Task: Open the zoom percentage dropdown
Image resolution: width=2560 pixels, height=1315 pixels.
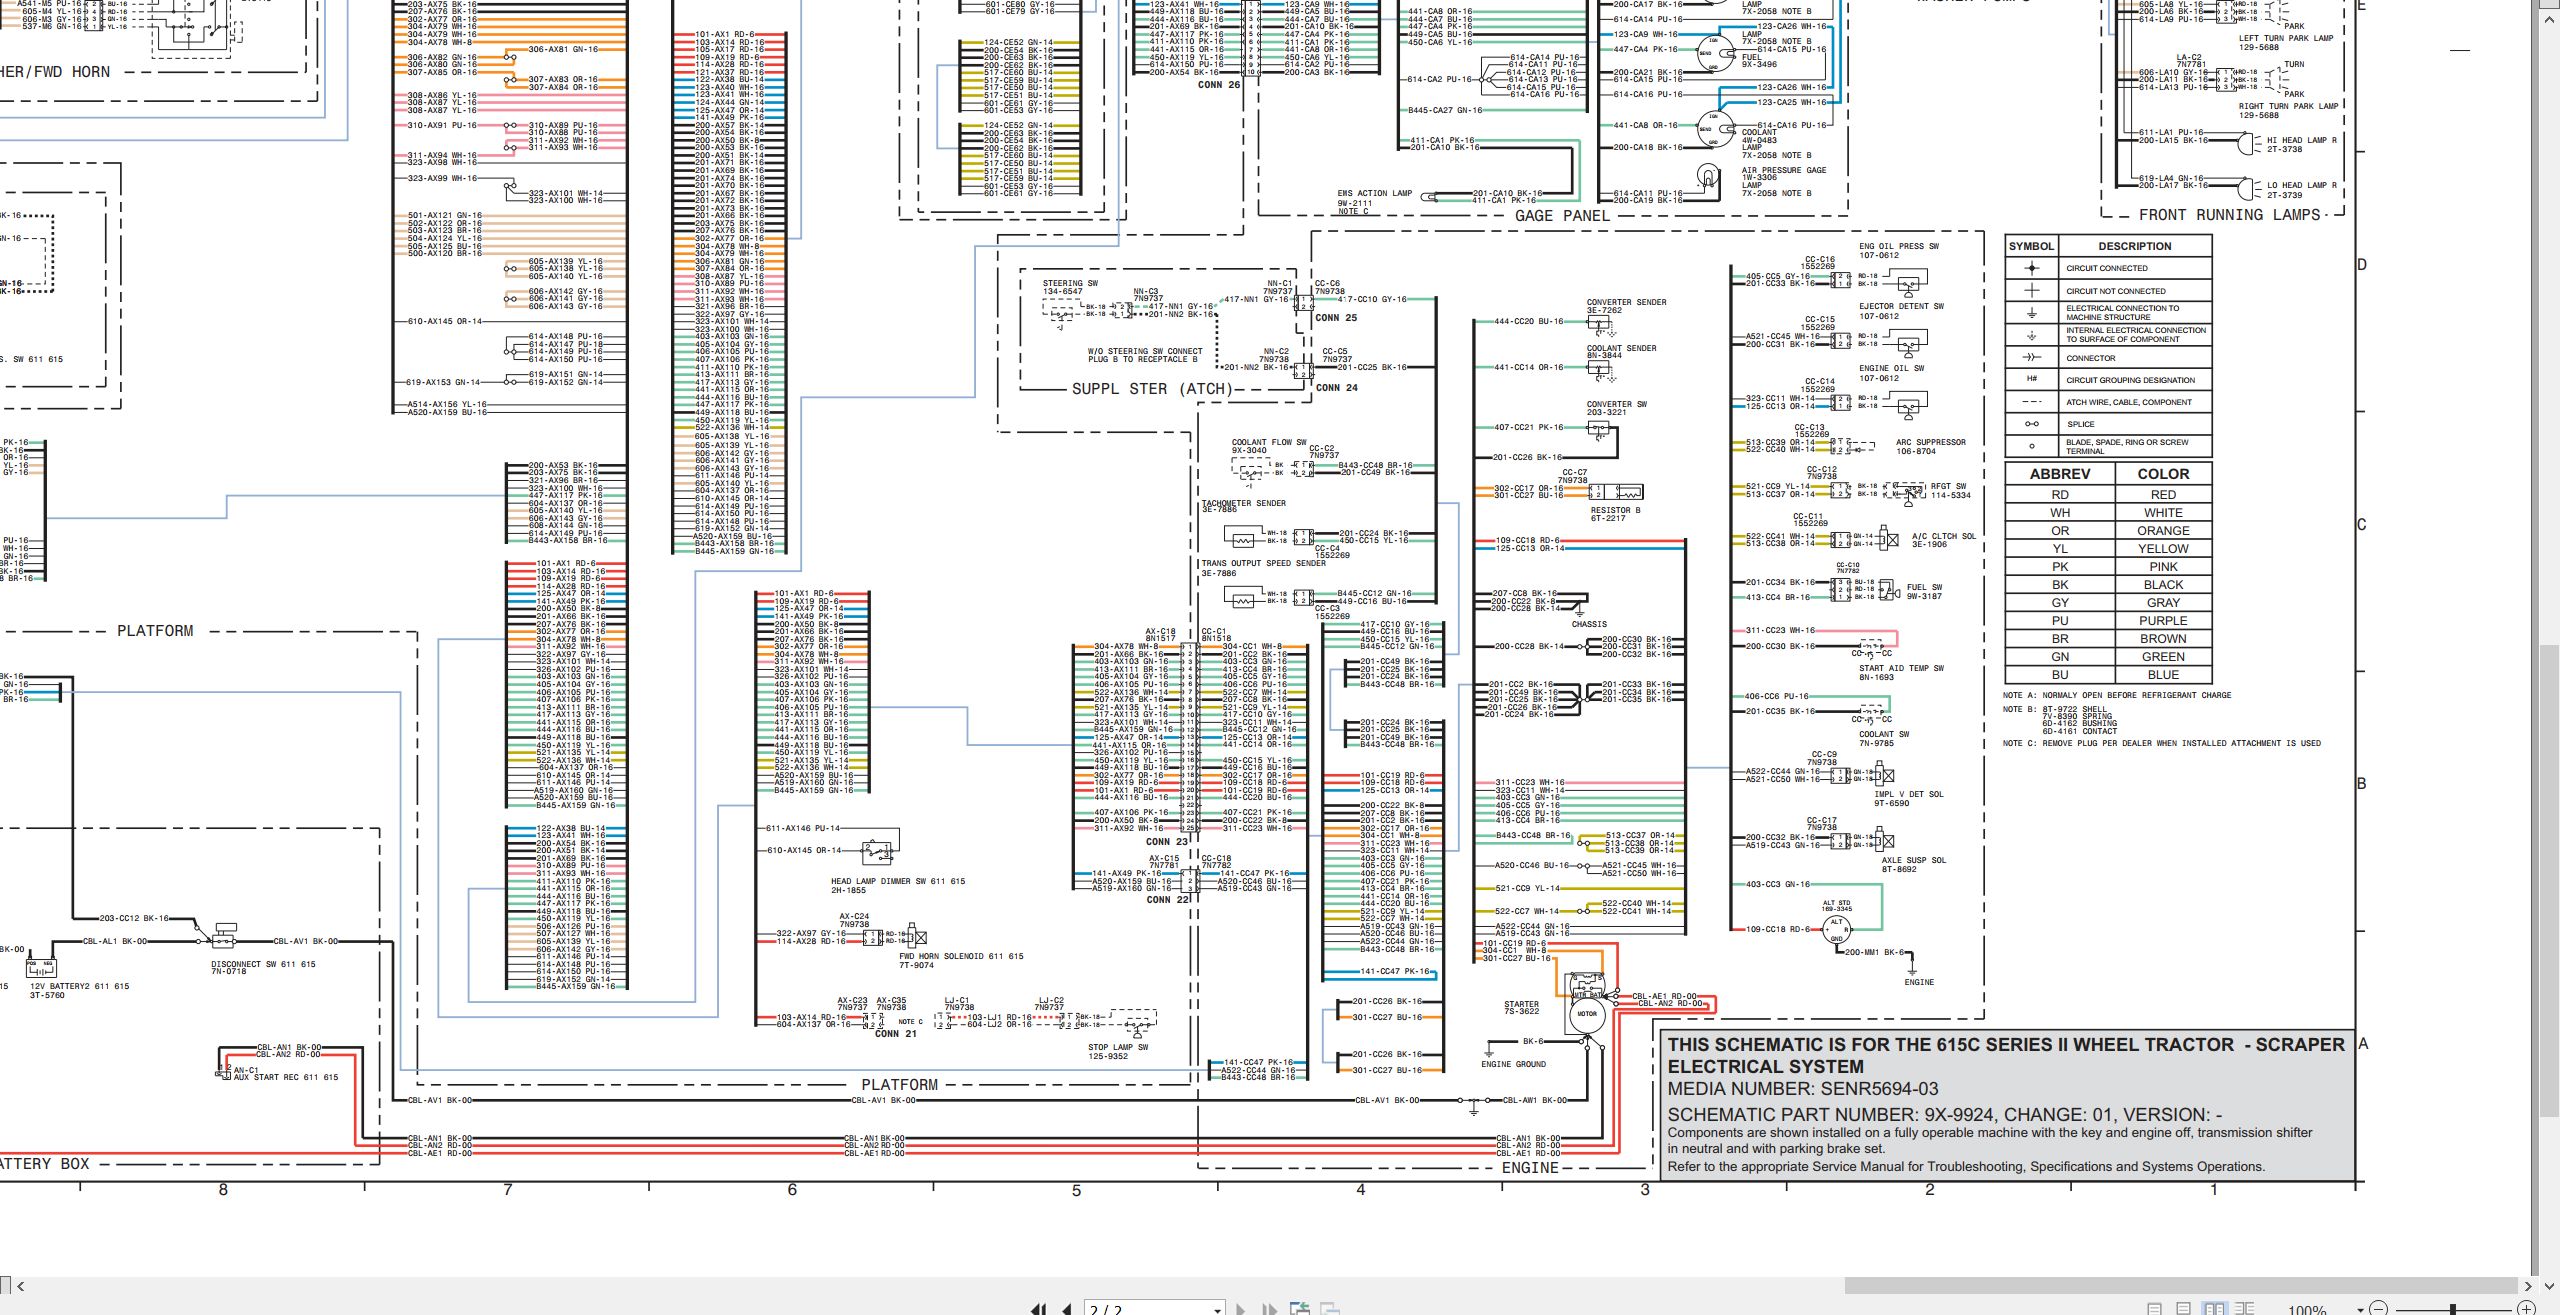Action: (x=2360, y=1310)
